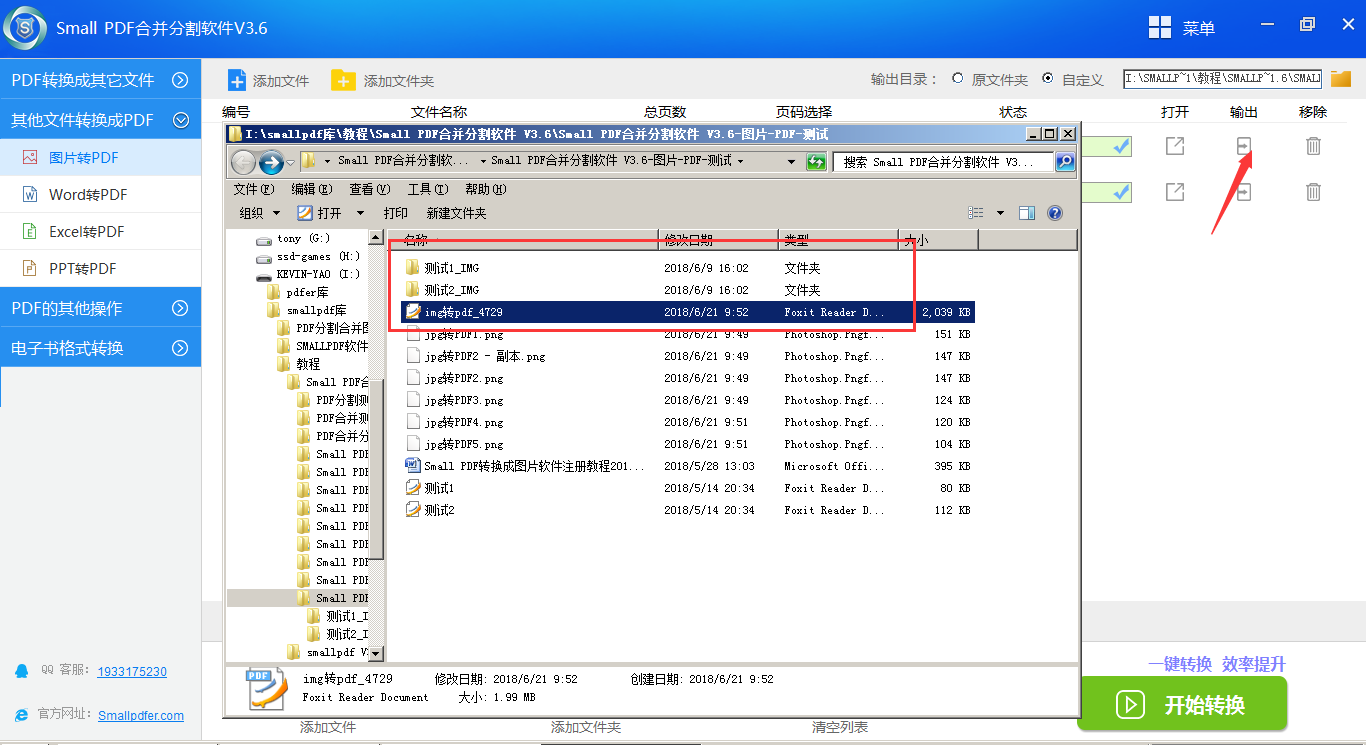Delete first row with trash icon

point(1313,146)
